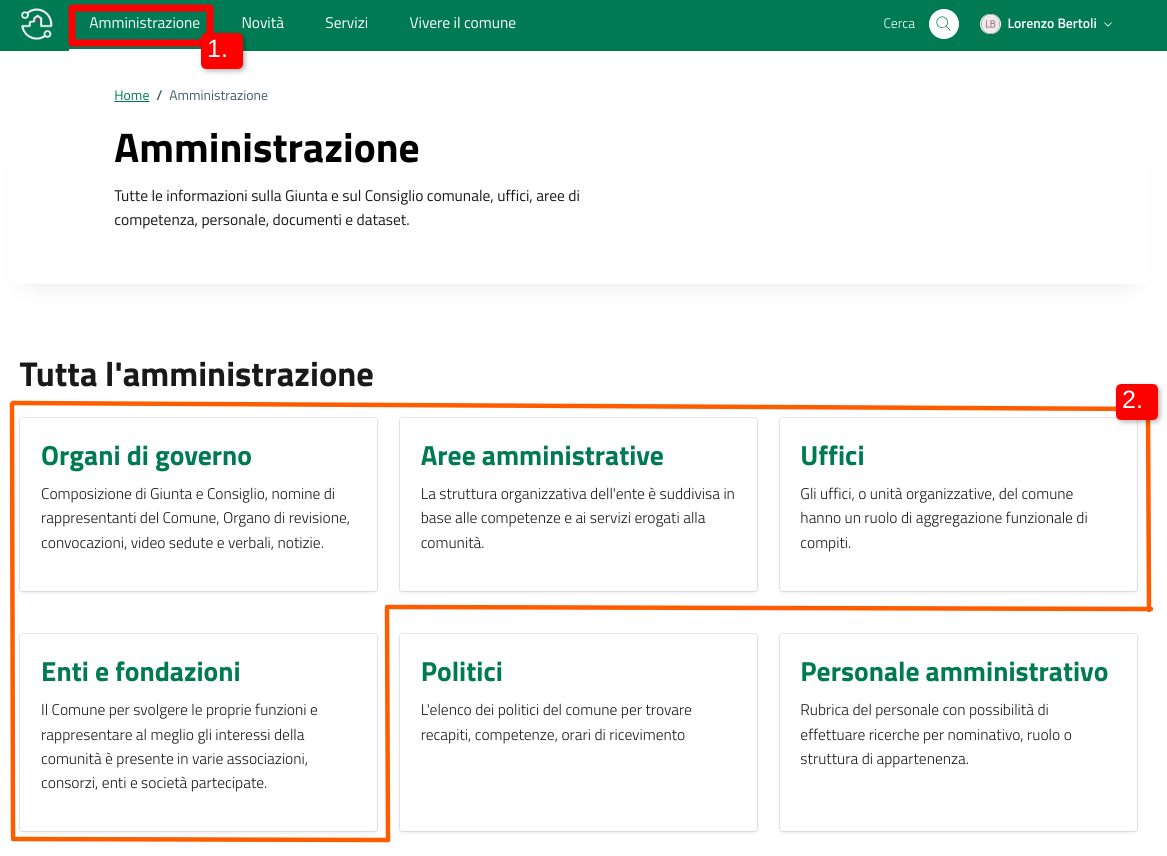Open search with the magnifying glass icon
The width and height of the screenshot is (1167, 856).
click(943, 23)
